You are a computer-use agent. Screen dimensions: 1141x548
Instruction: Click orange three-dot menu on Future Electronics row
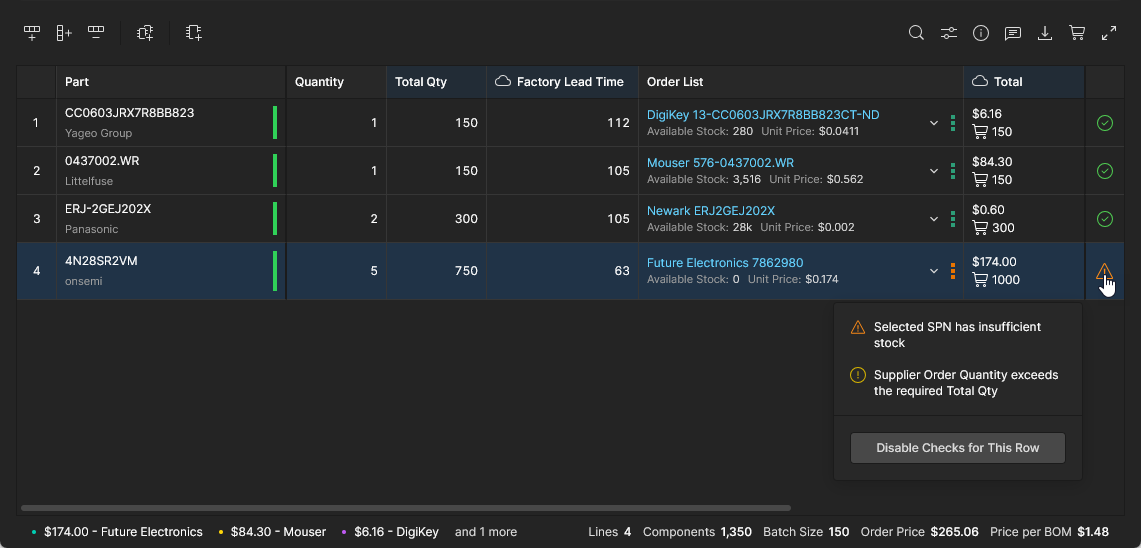(x=953, y=271)
